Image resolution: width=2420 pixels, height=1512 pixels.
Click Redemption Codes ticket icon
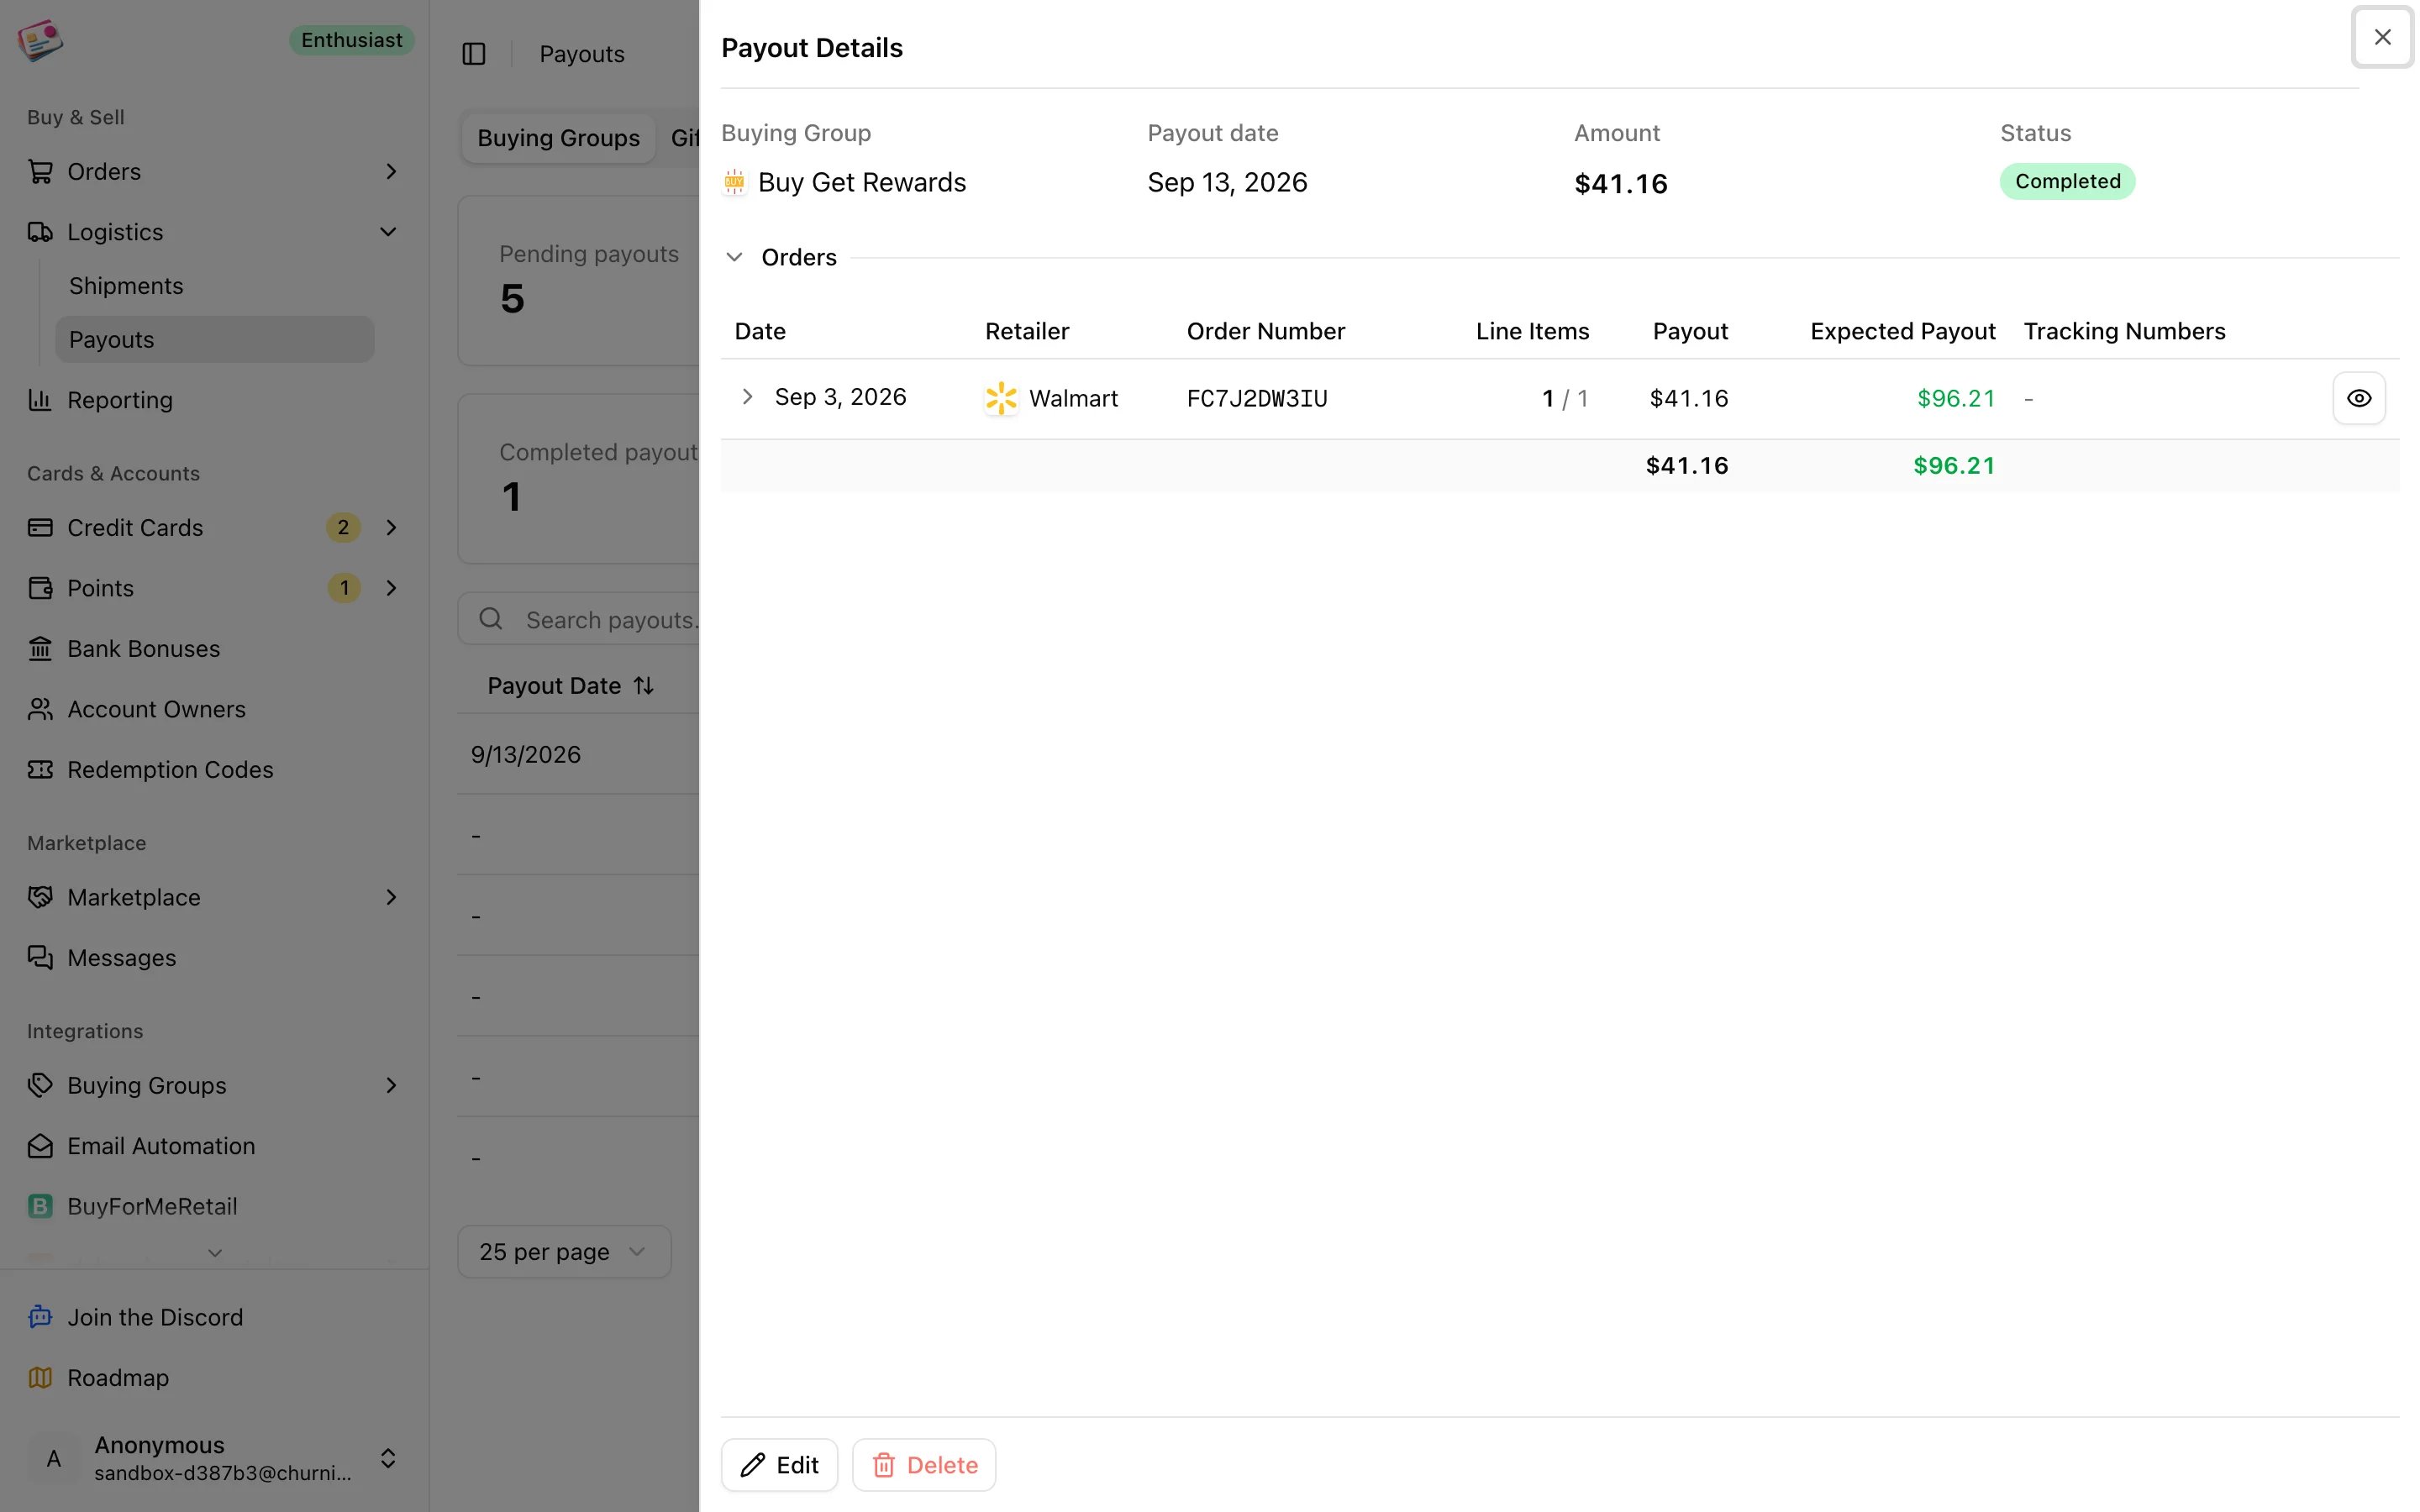pos(40,770)
